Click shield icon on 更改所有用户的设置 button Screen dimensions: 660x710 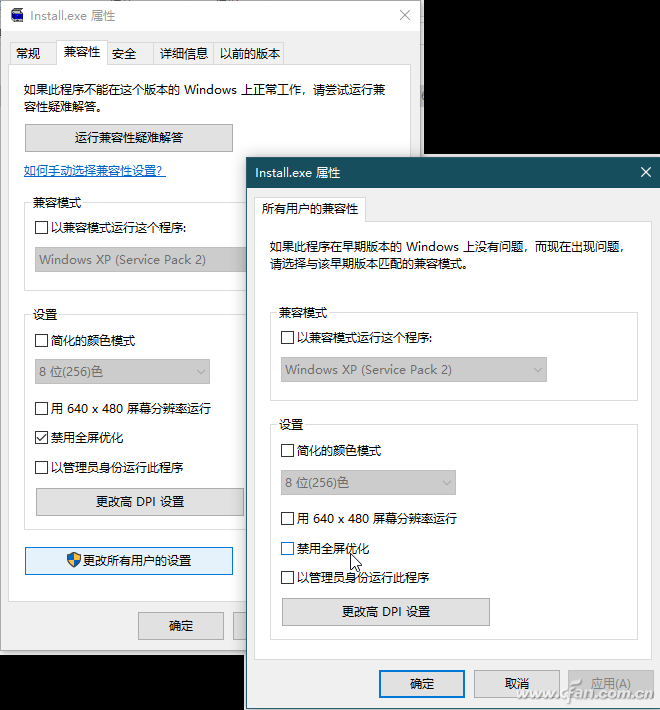(x=73, y=560)
